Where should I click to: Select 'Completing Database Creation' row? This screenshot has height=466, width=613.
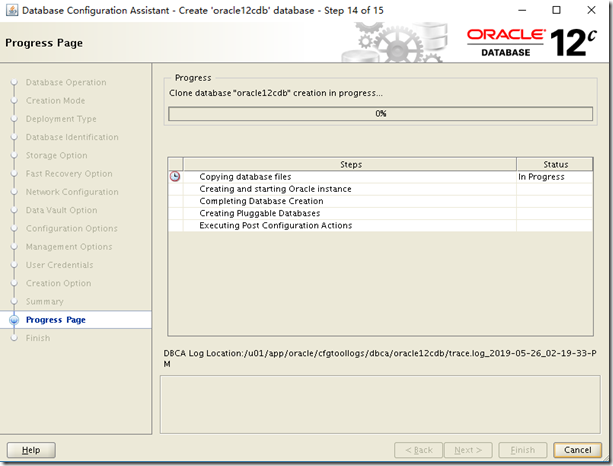380,201
